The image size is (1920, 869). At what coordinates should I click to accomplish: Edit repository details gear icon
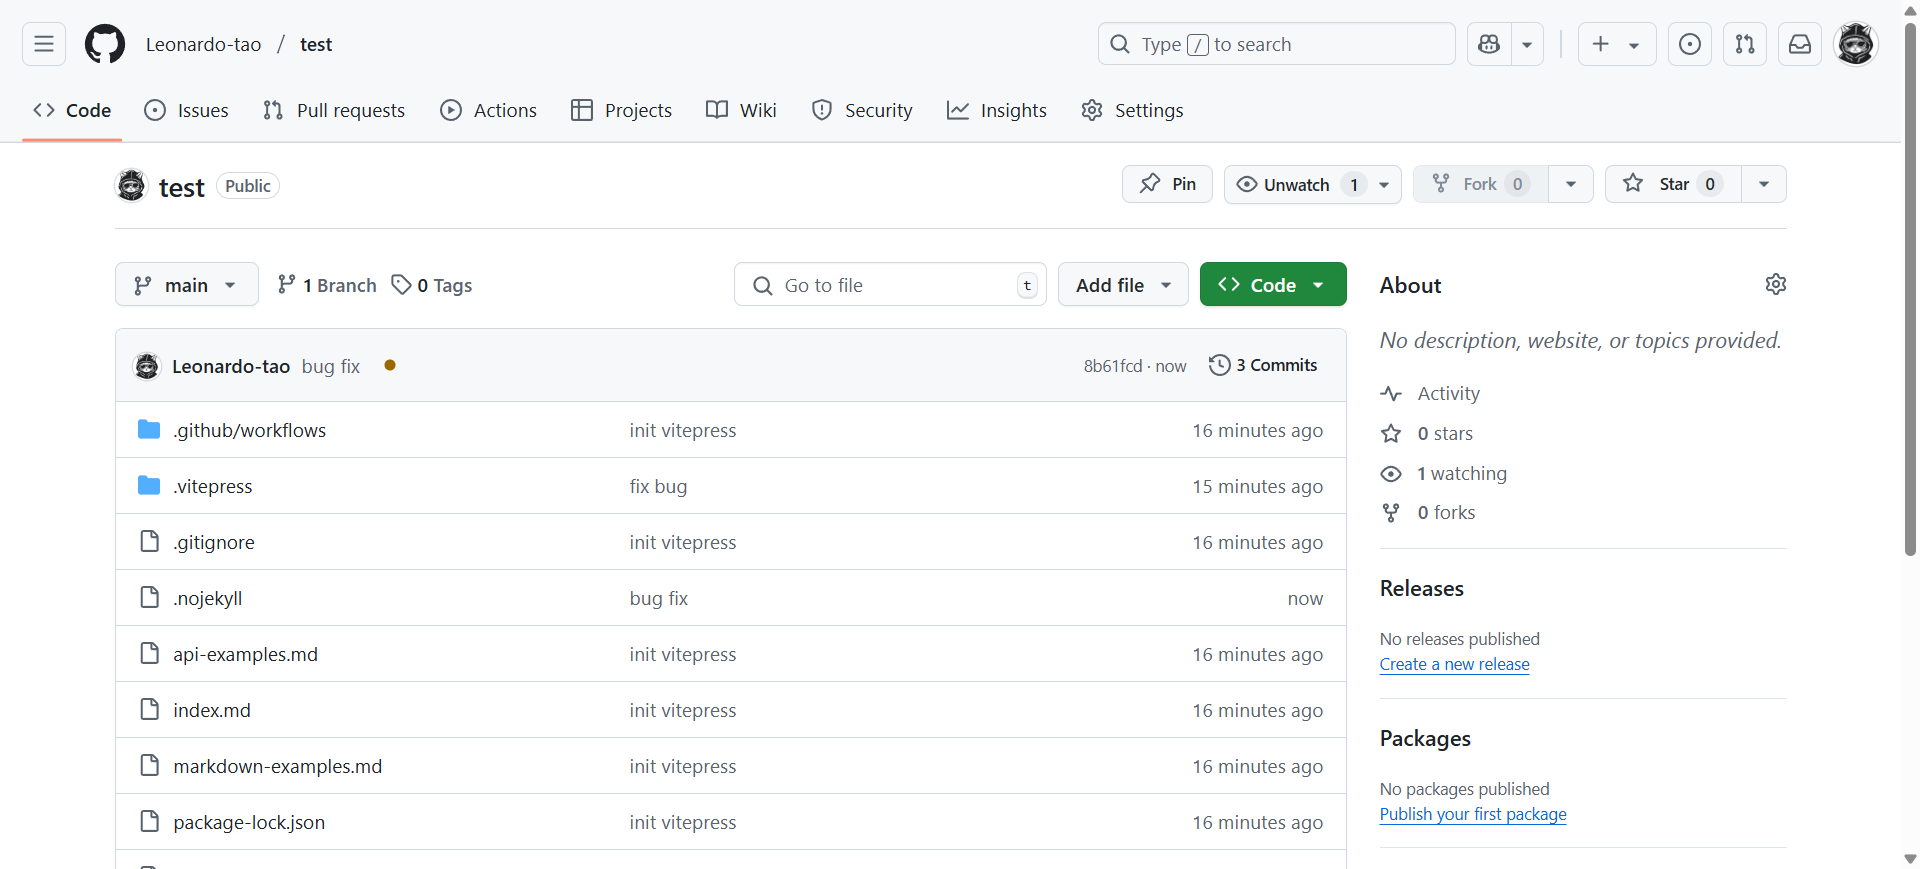pos(1776,284)
